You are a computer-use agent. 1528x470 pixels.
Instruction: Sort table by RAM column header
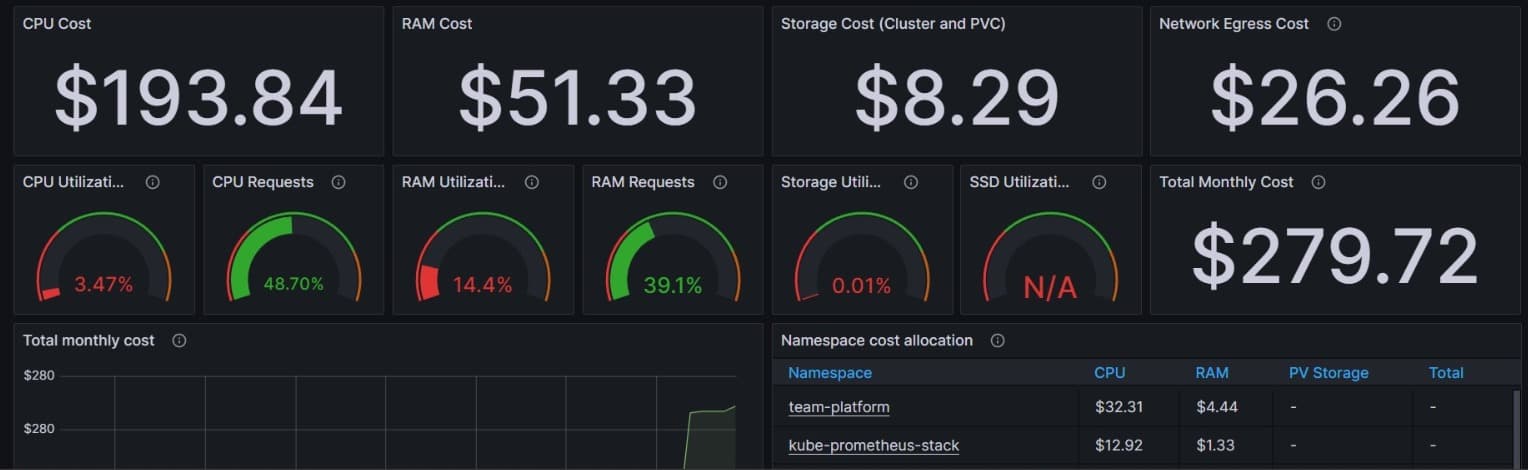1211,373
